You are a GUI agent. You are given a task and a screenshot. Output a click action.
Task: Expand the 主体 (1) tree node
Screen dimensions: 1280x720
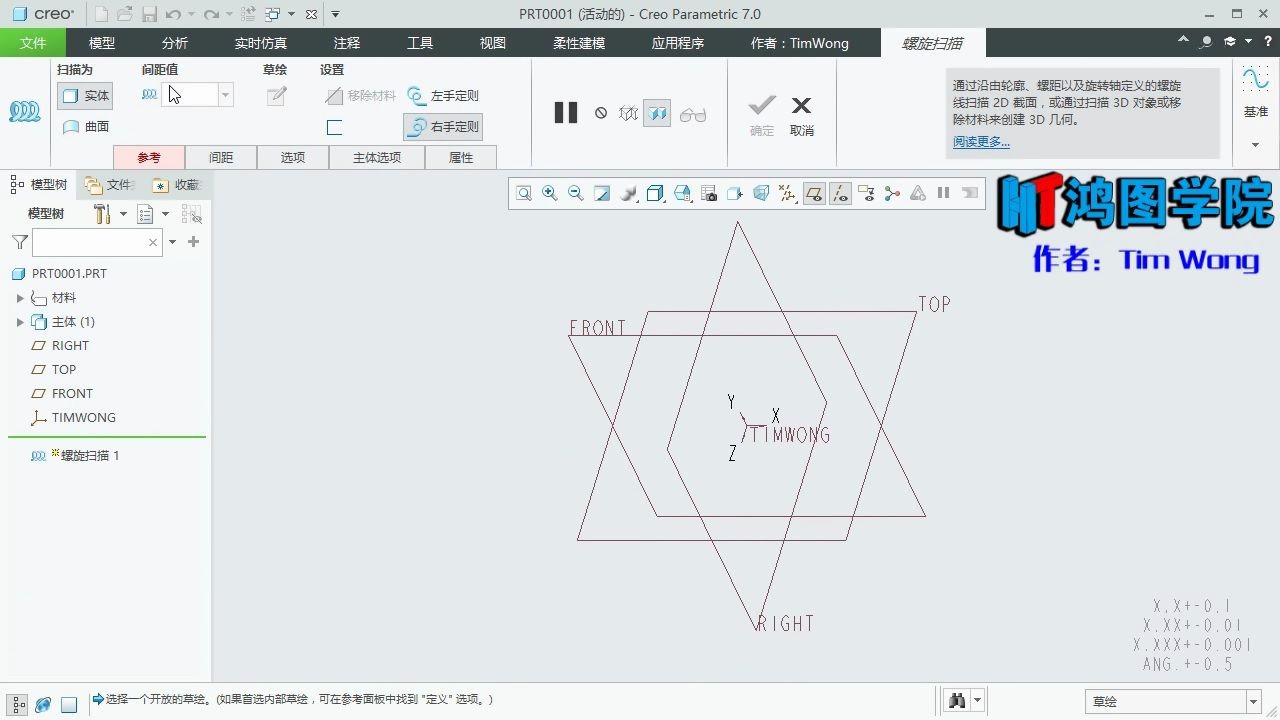[20, 322]
